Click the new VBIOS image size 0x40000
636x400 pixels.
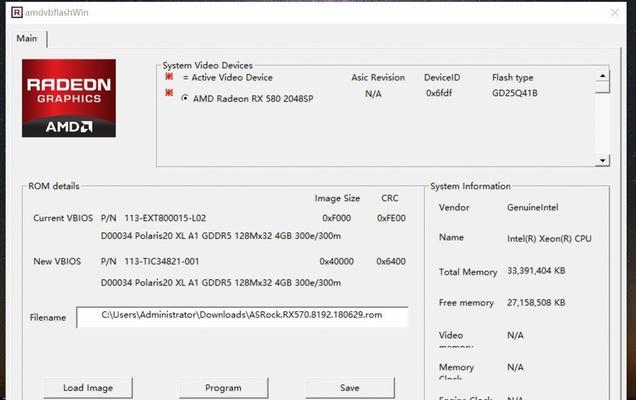337,261
